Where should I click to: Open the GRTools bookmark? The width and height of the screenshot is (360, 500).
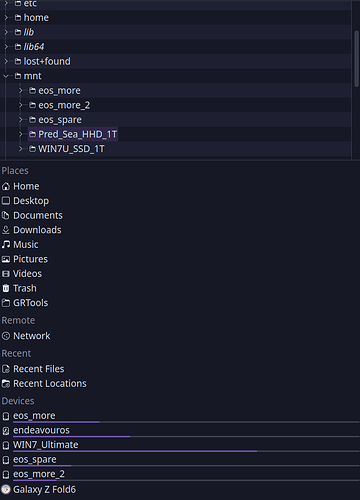[x=25, y=303]
